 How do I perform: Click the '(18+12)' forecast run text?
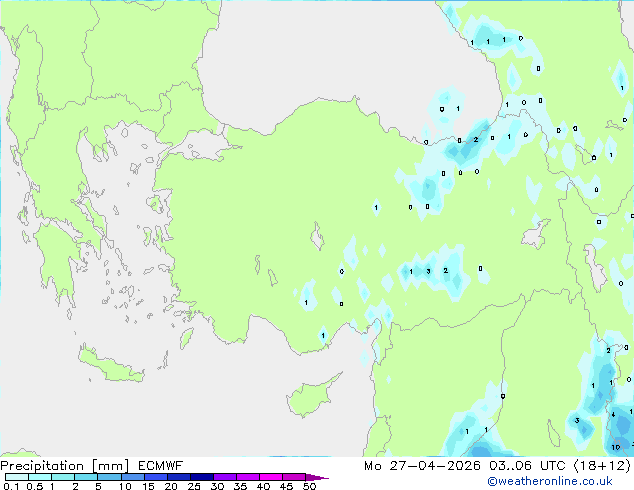[x=602, y=466]
